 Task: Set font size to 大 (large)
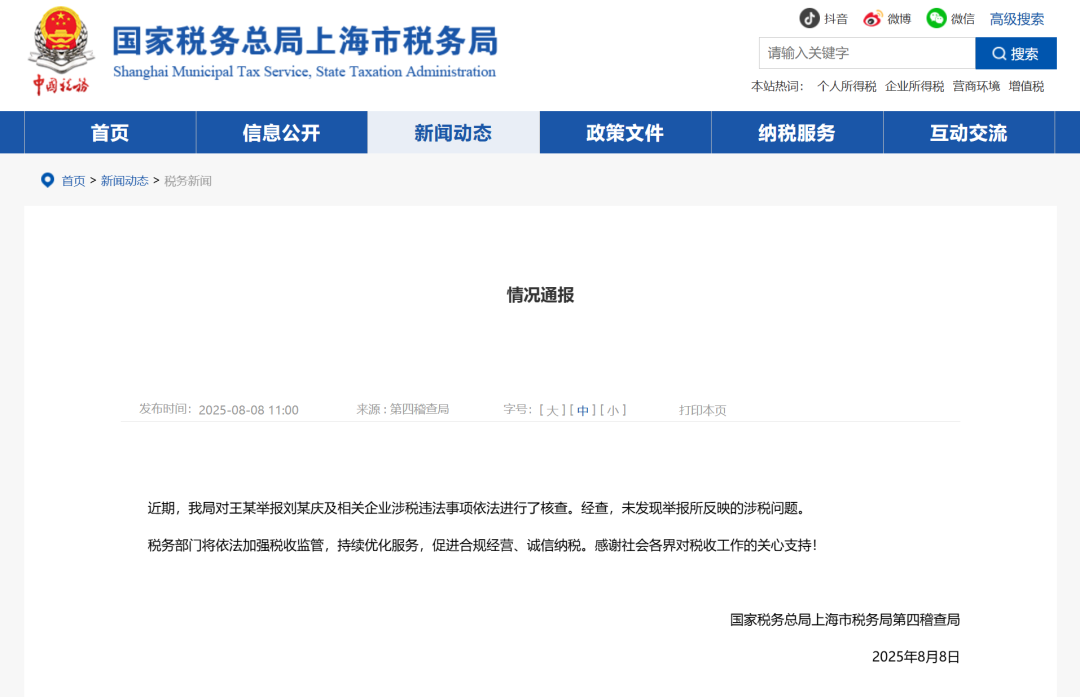tap(552, 410)
